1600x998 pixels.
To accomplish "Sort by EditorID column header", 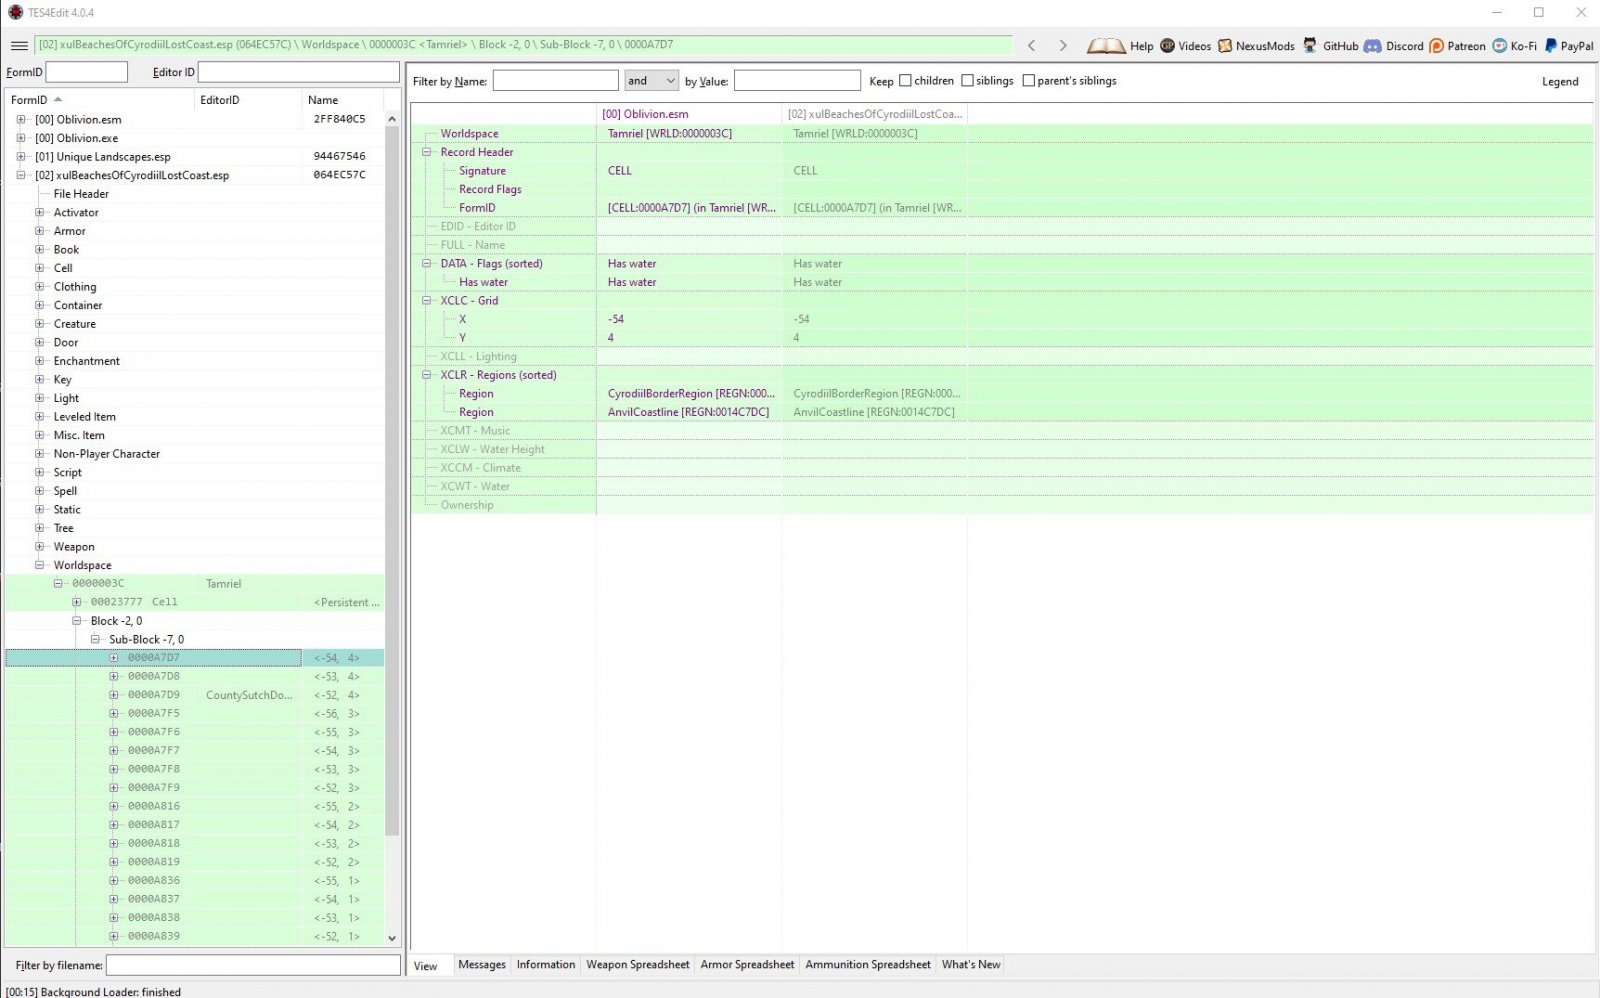I will 249,100.
